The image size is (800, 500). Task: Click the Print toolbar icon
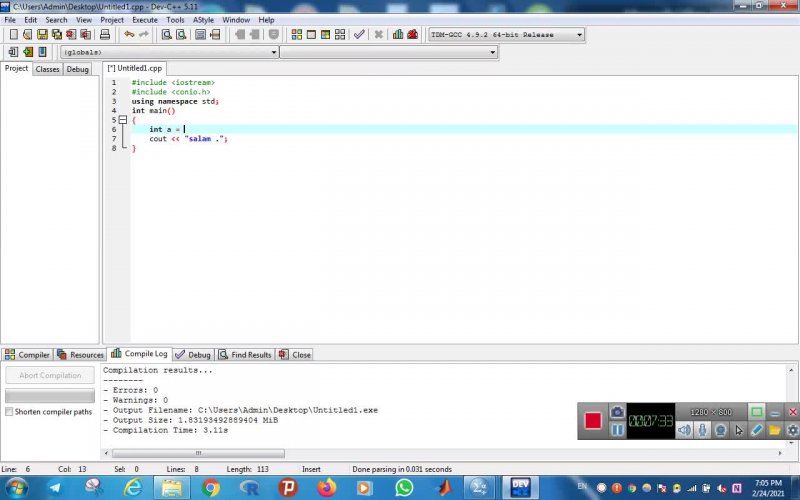point(105,35)
